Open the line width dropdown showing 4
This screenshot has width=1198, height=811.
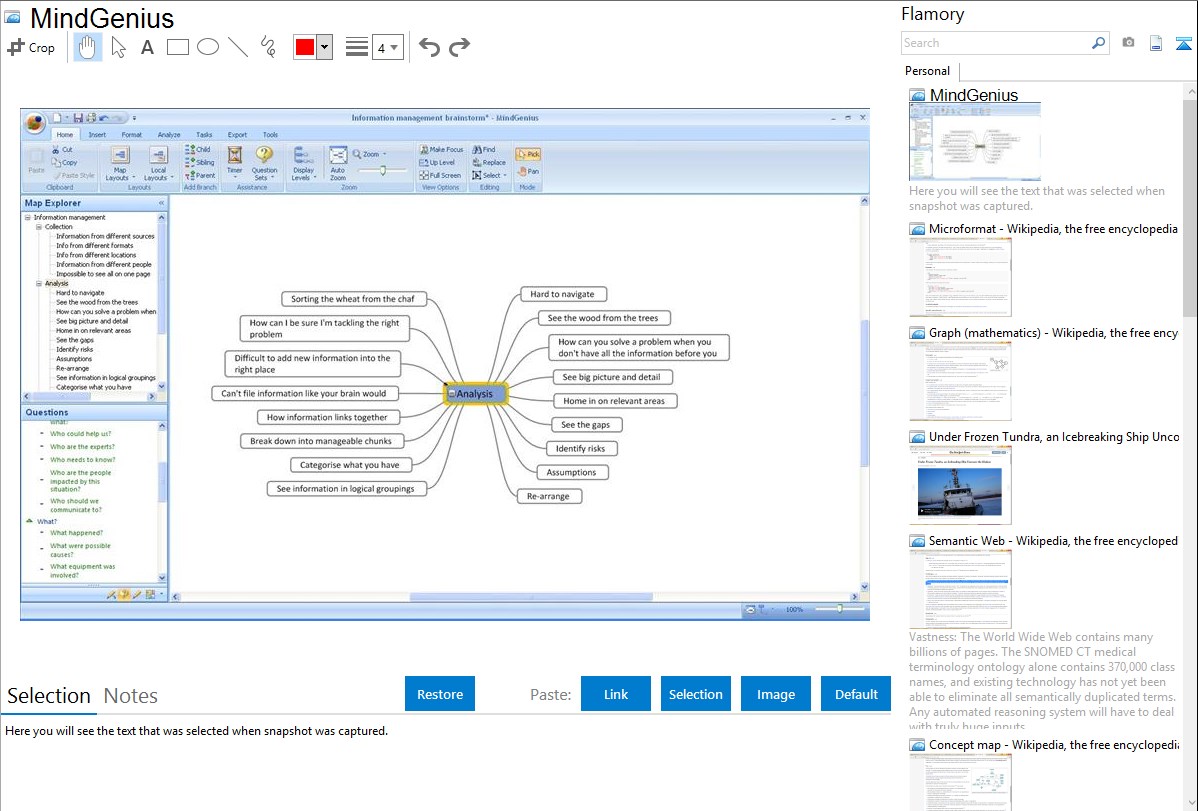click(387, 47)
